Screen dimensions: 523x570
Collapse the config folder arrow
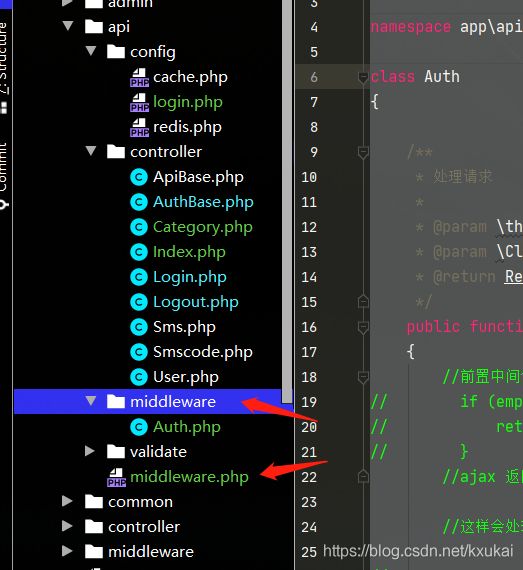(x=91, y=51)
